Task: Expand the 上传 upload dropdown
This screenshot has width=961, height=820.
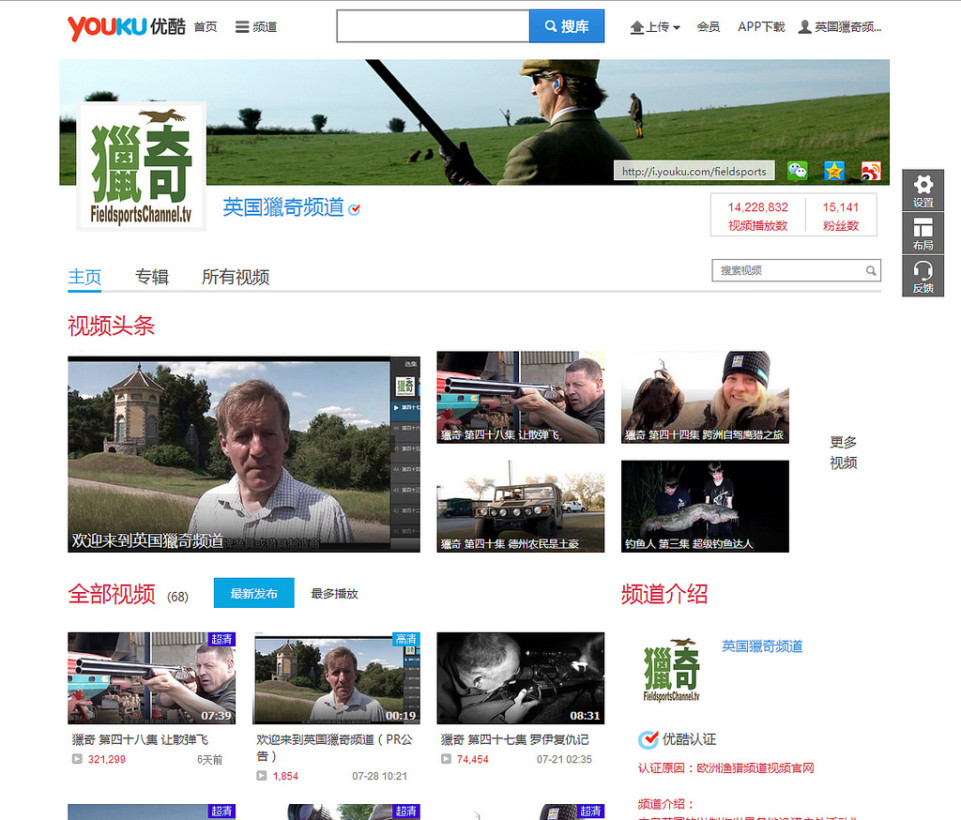Action: click(x=654, y=27)
